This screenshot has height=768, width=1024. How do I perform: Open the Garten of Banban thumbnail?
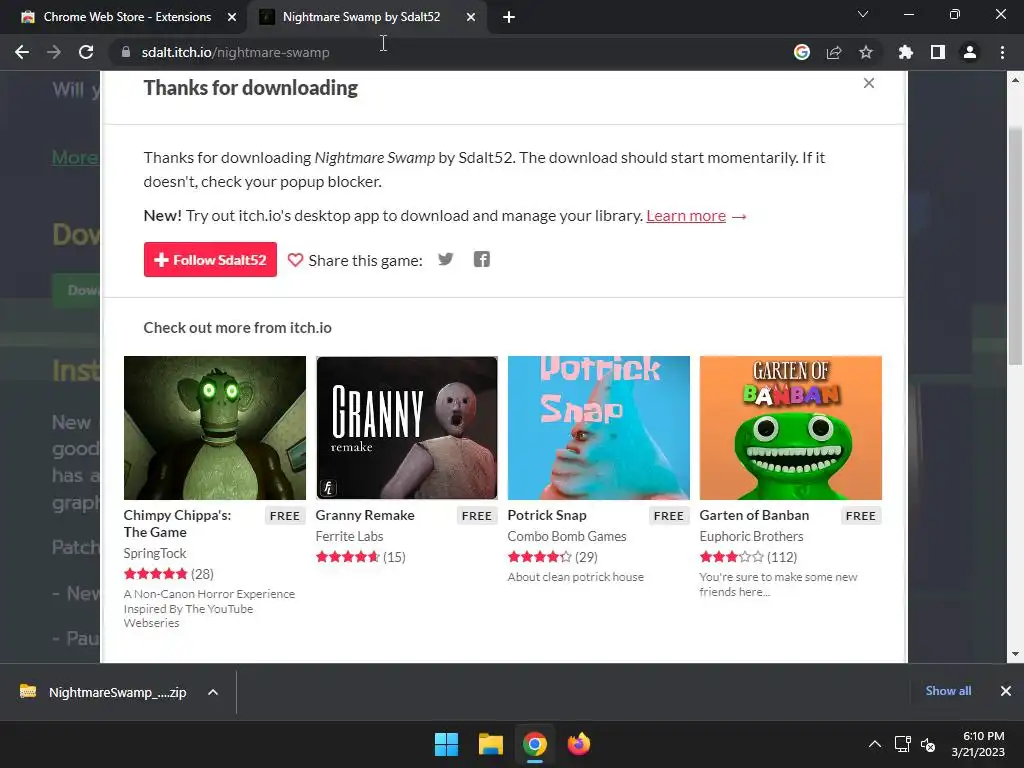(791, 428)
